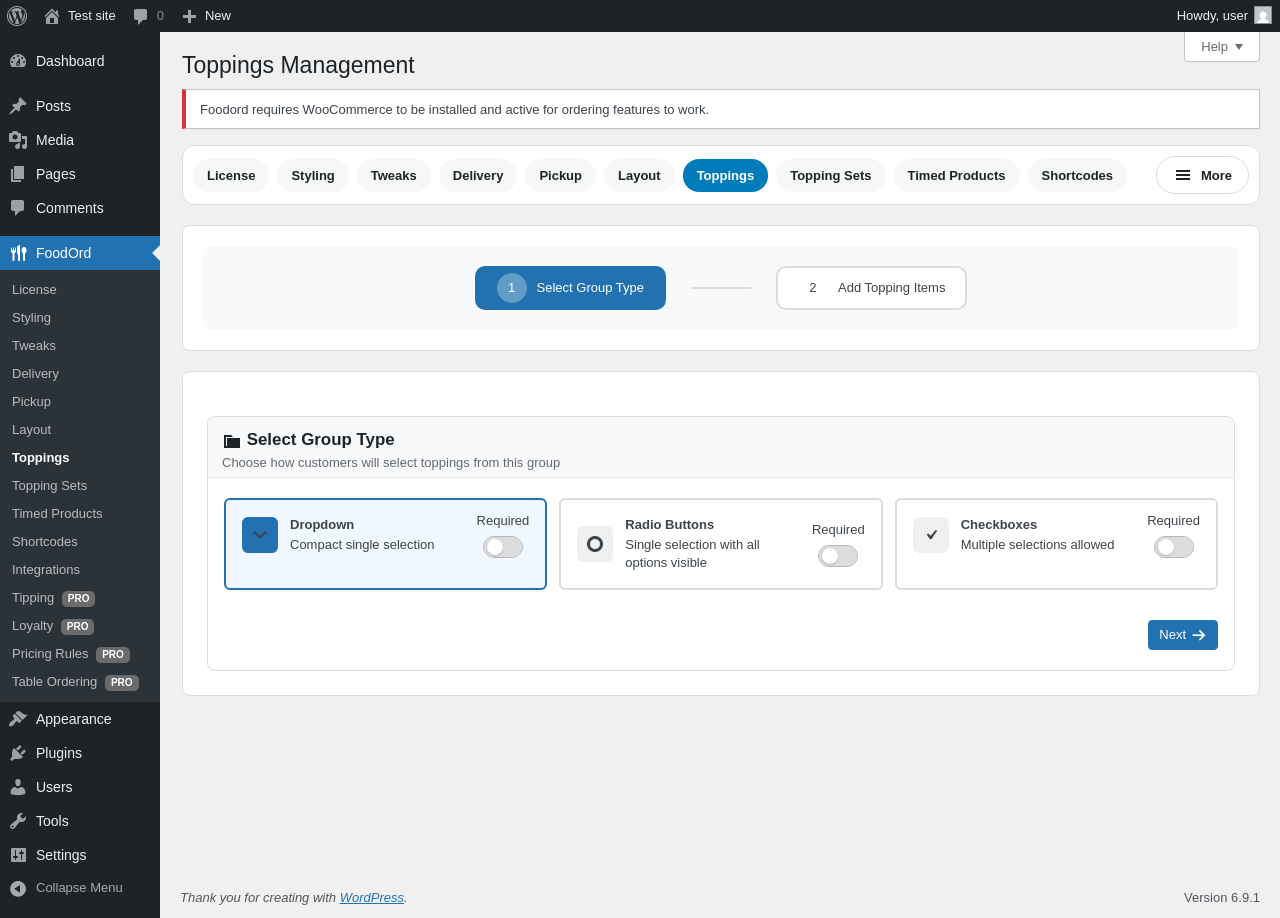
Task: Open Pricing Rules in FoodOrd submenu
Action: pyautogui.click(x=50, y=654)
